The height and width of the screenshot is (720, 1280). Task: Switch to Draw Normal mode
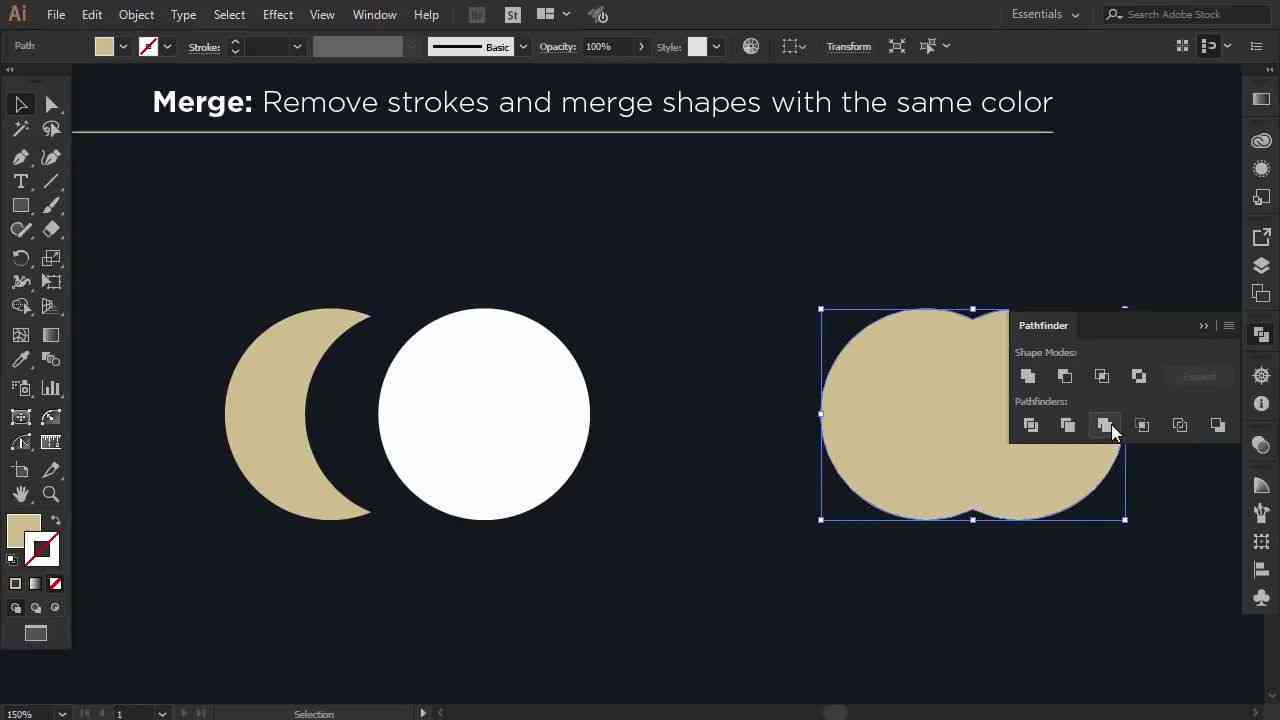pyautogui.click(x=16, y=608)
